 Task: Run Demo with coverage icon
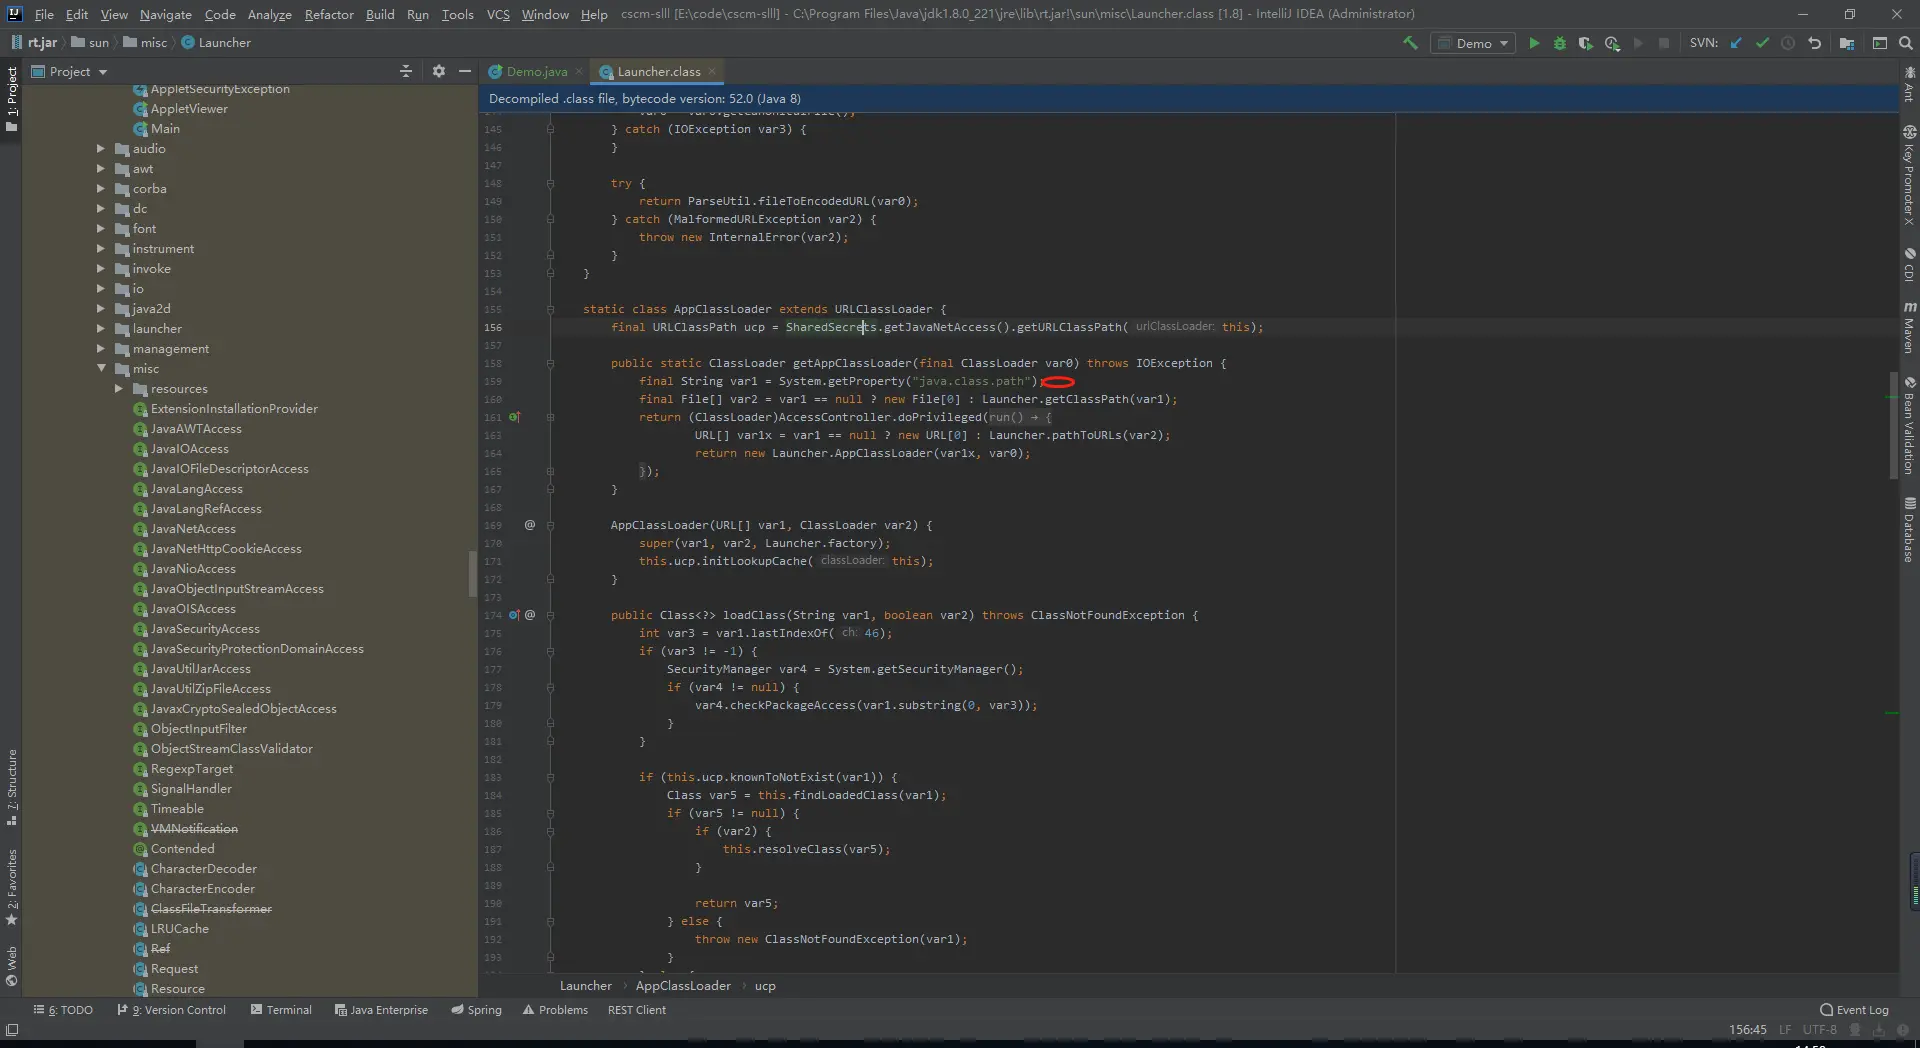click(x=1585, y=43)
